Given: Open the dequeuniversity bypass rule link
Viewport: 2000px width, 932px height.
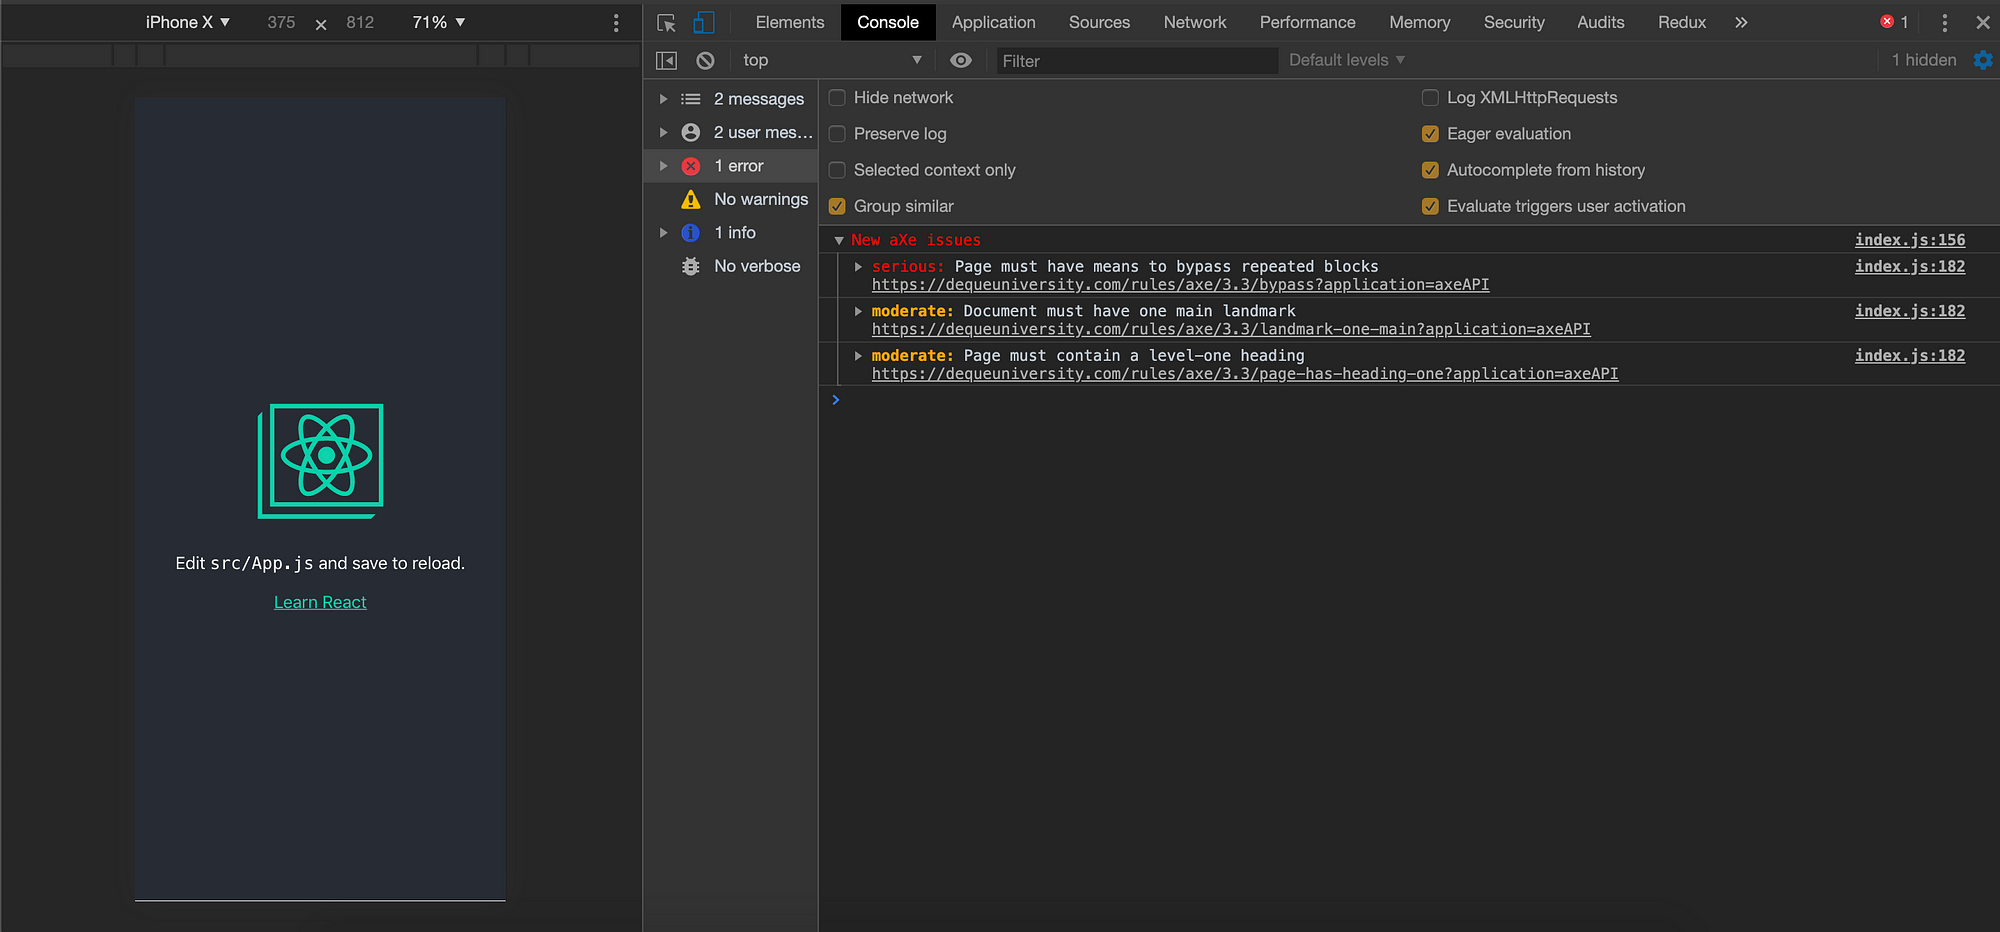Looking at the screenshot, I should [x=1180, y=285].
